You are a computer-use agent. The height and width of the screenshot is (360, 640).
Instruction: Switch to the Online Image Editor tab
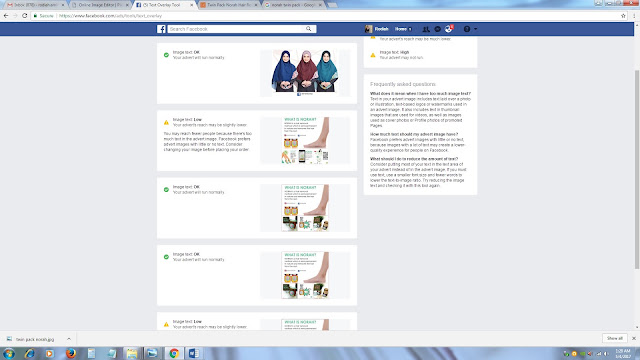[x=99, y=5]
